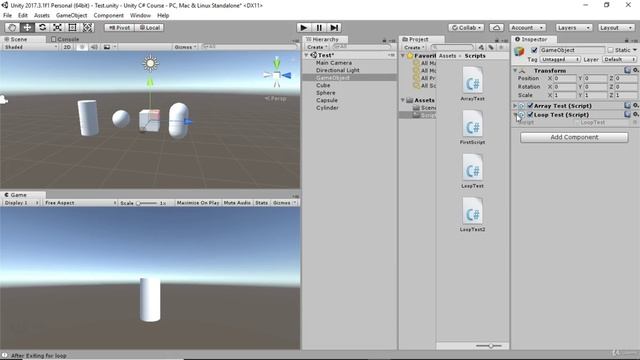Open the Assets menu

pyautogui.click(x=42, y=15)
